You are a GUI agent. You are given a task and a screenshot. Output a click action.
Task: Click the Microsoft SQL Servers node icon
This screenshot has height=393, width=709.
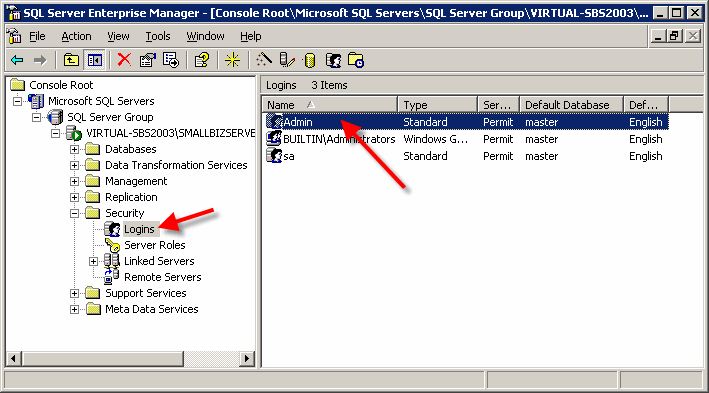click(x=36, y=101)
